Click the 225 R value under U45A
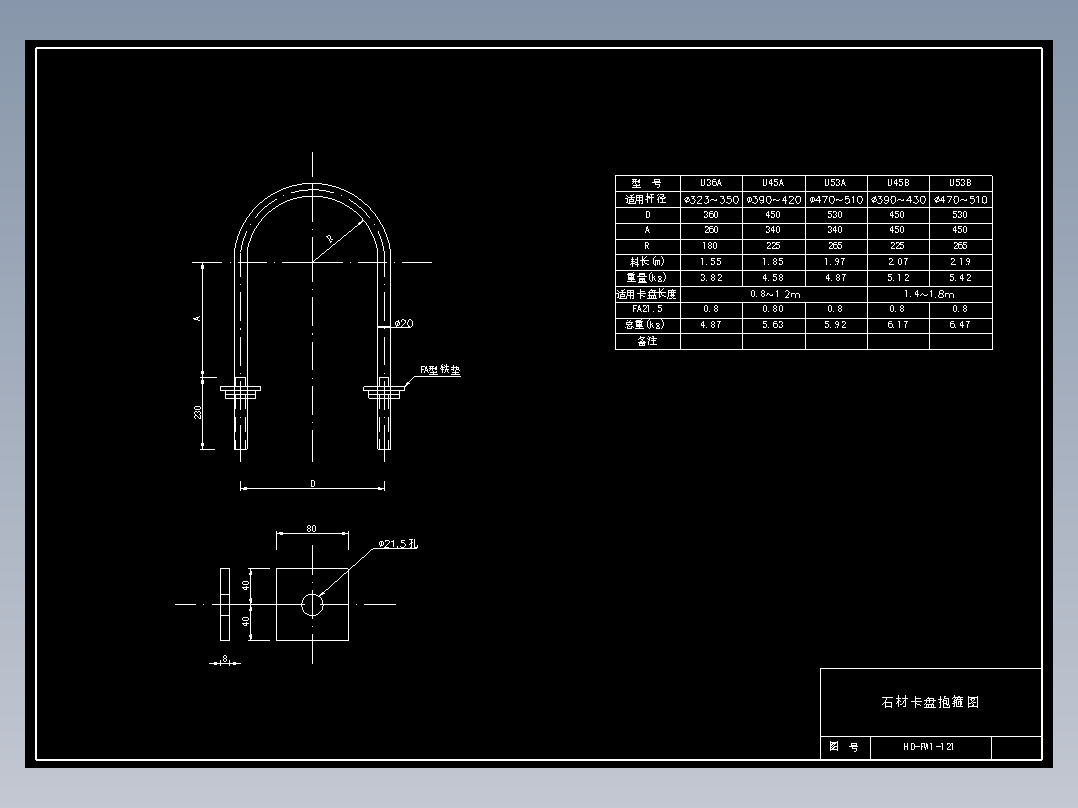The image size is (1078, 808). (773, 245)
